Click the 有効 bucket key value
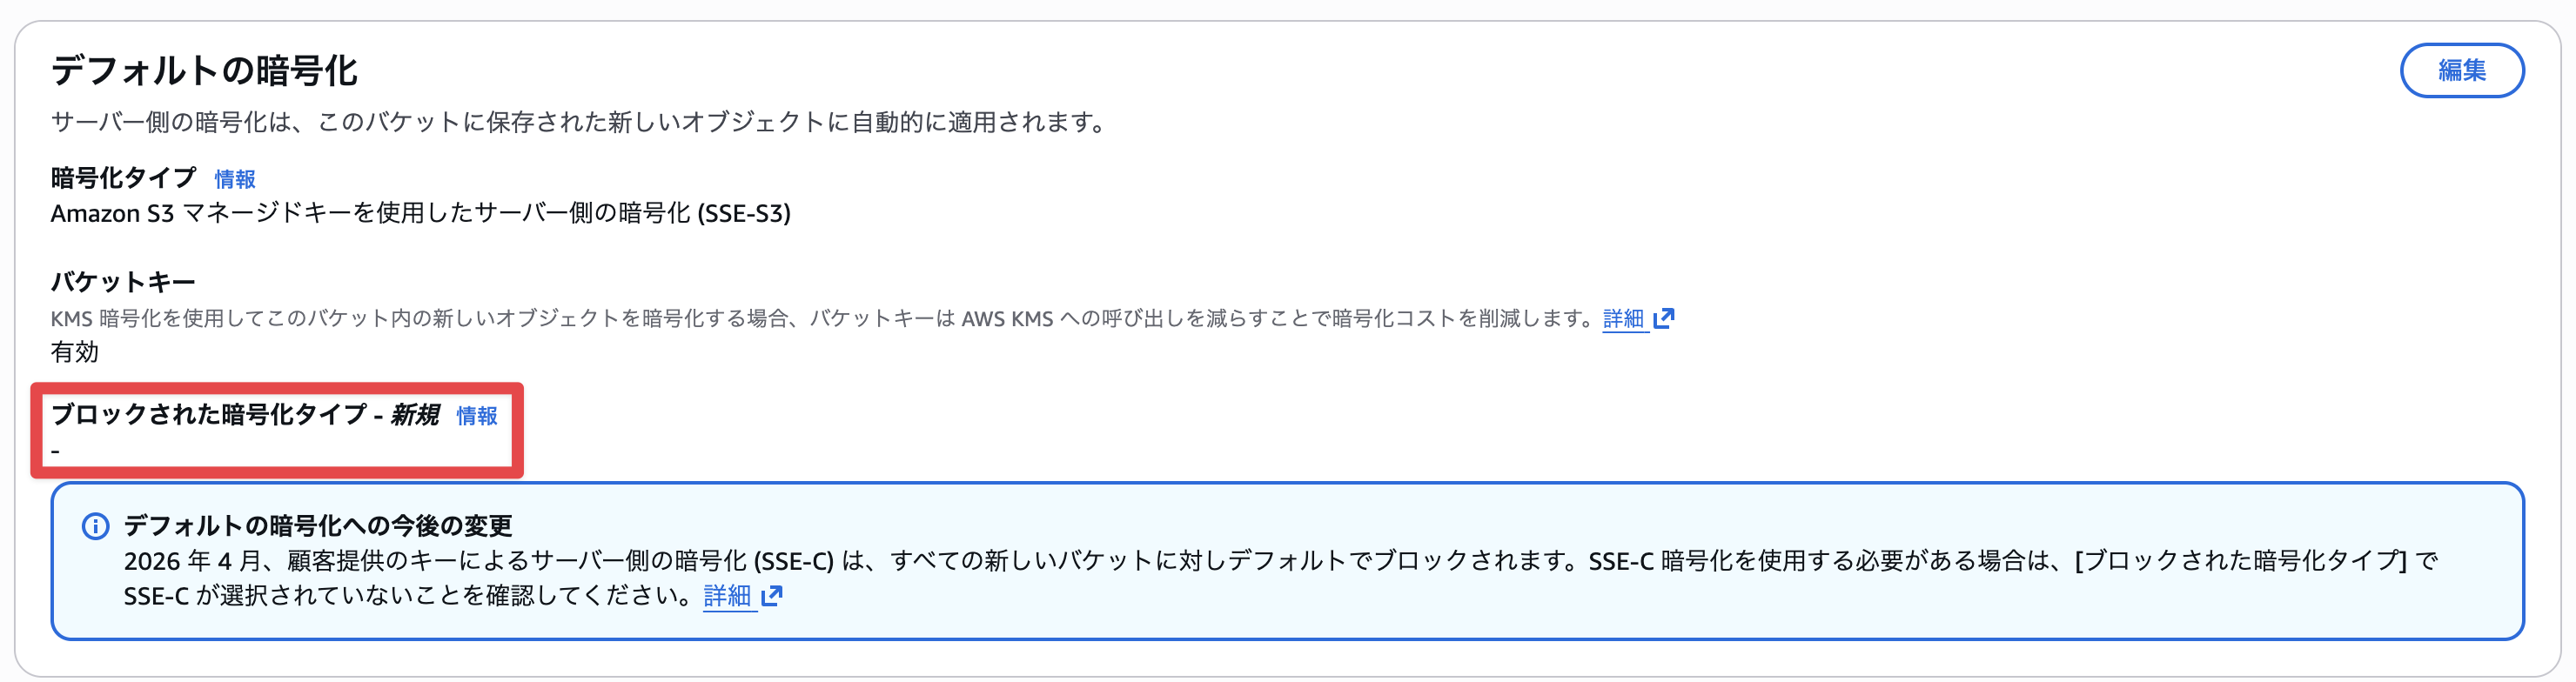Image resolution: width=2576 pixels, height=682 pixels. point(75,352)
